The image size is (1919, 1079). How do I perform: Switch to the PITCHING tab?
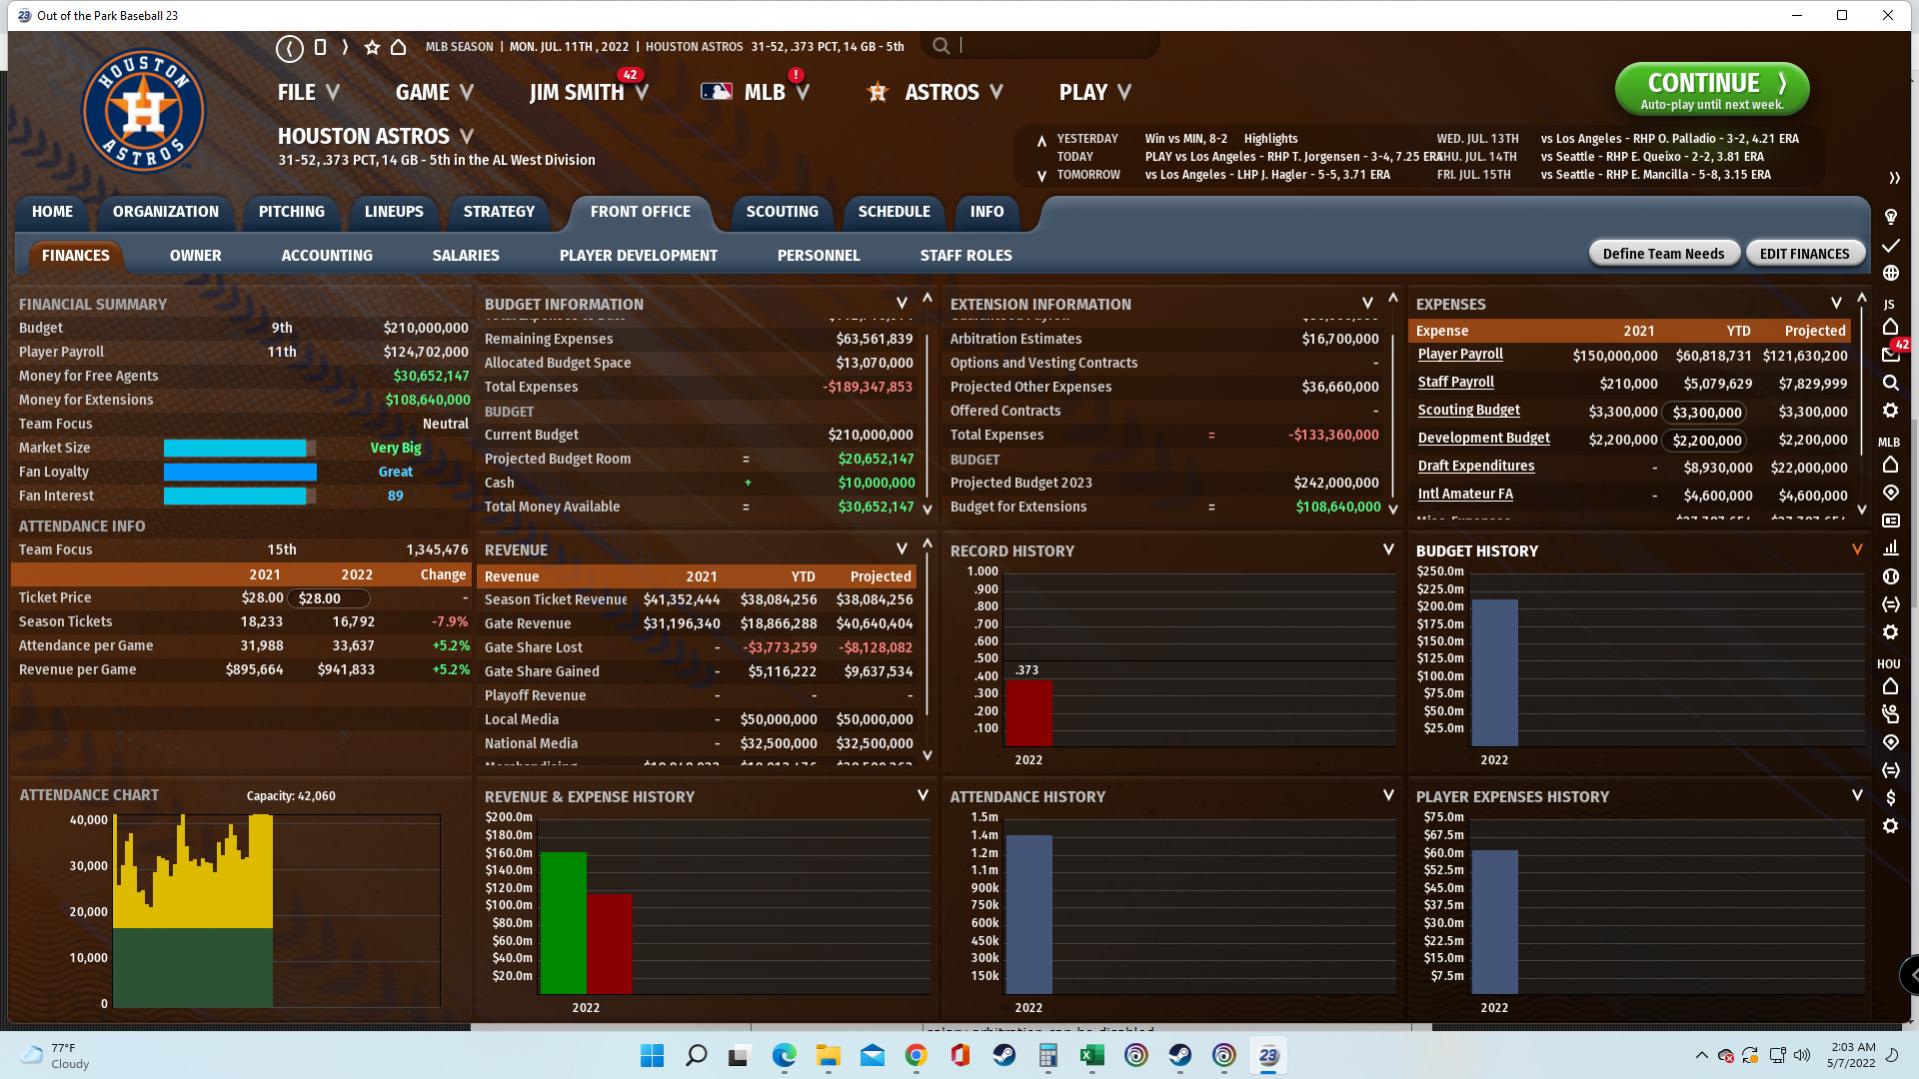click(291, 212)
